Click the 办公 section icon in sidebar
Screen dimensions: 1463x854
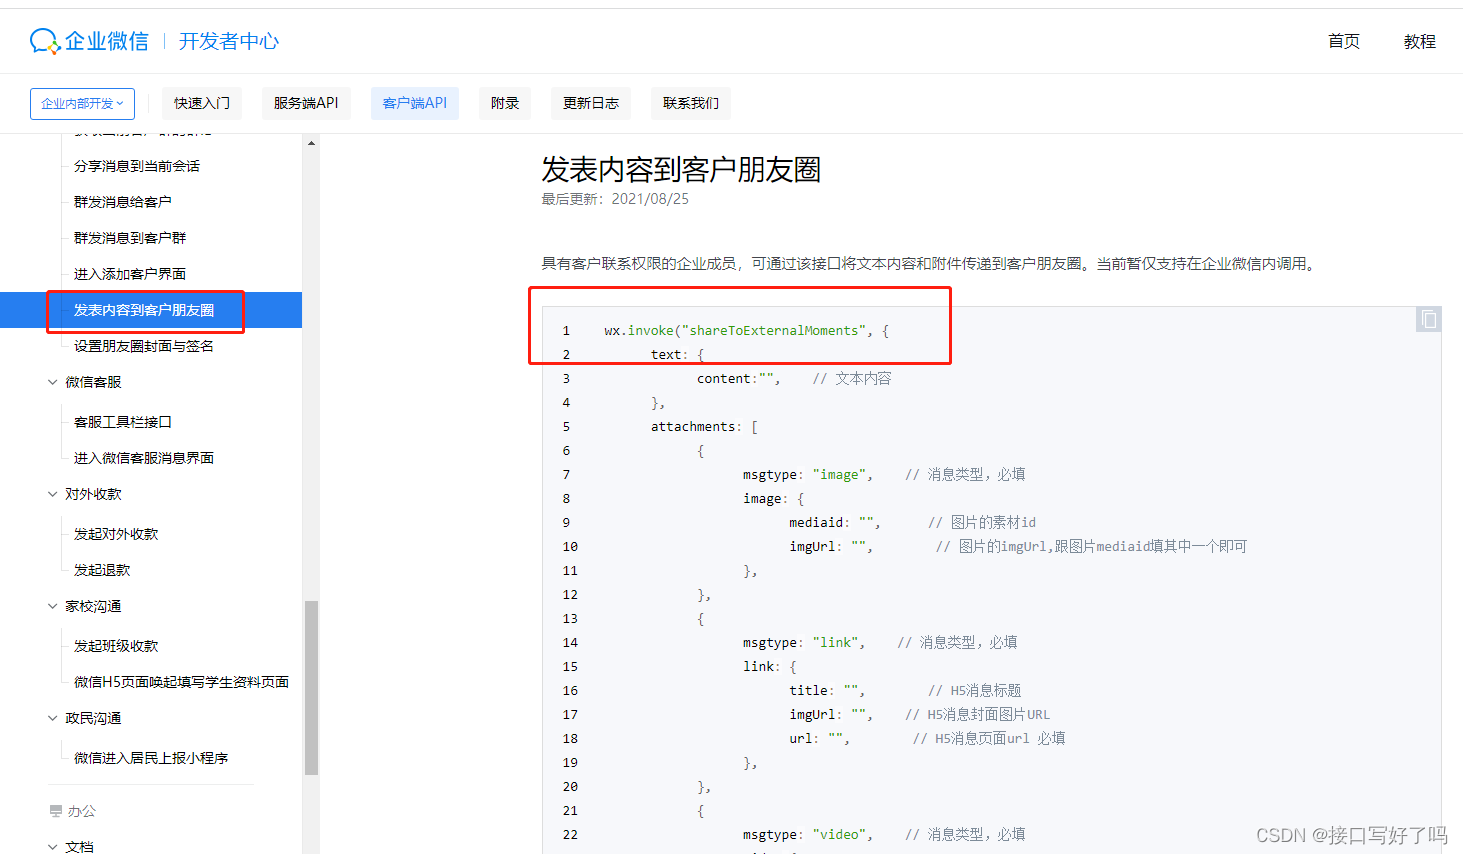click(x=56, y=811)
